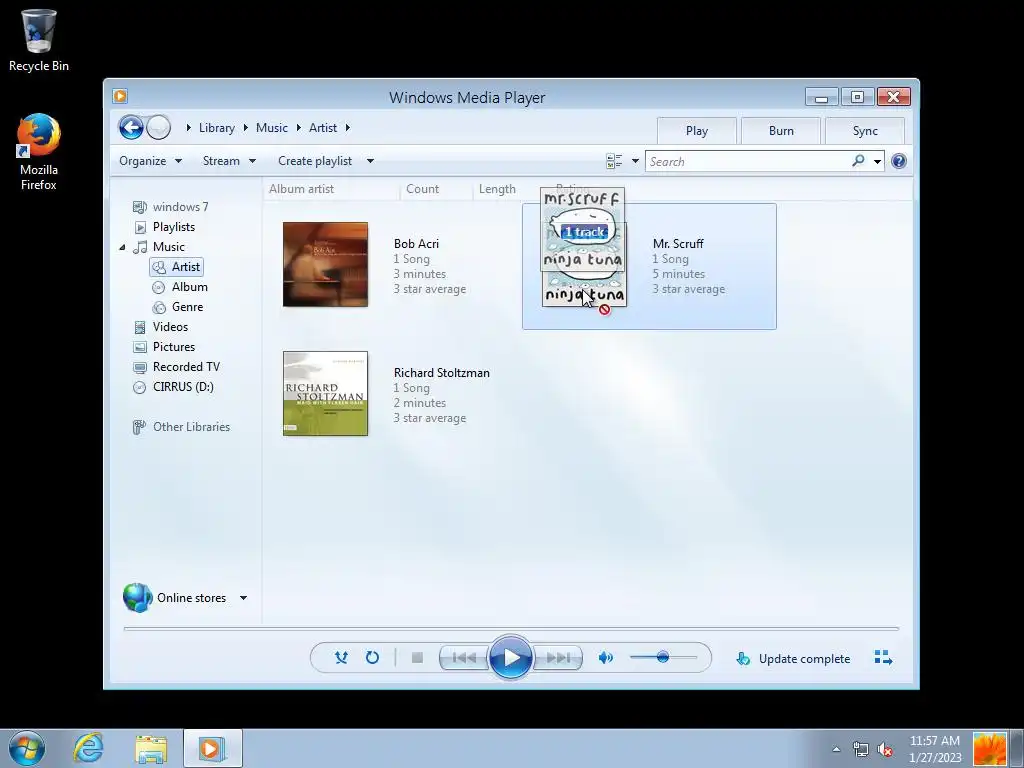Adjust the volume slider

[663, 657]
